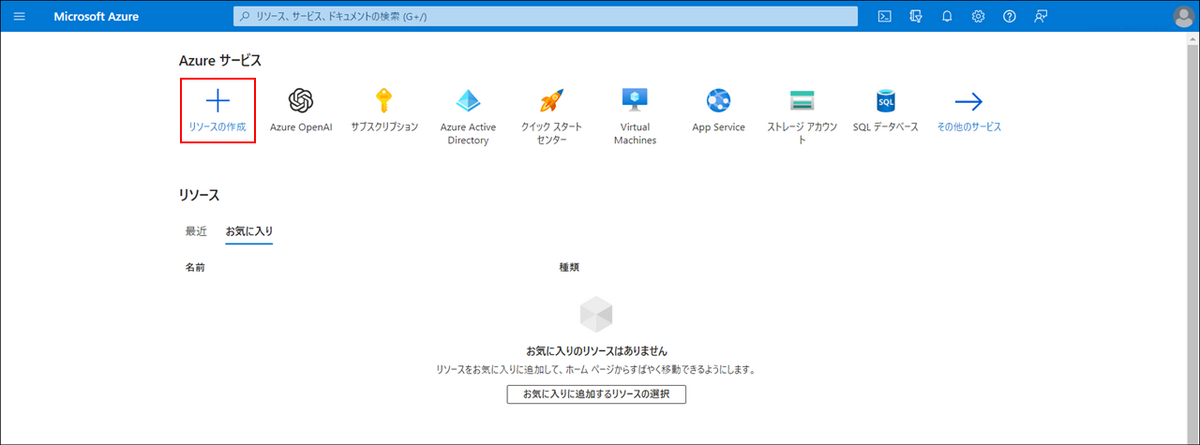The image size is (1200, 445).
Task: Open the feedback icon in top bar
Action: coord(1041,16)
